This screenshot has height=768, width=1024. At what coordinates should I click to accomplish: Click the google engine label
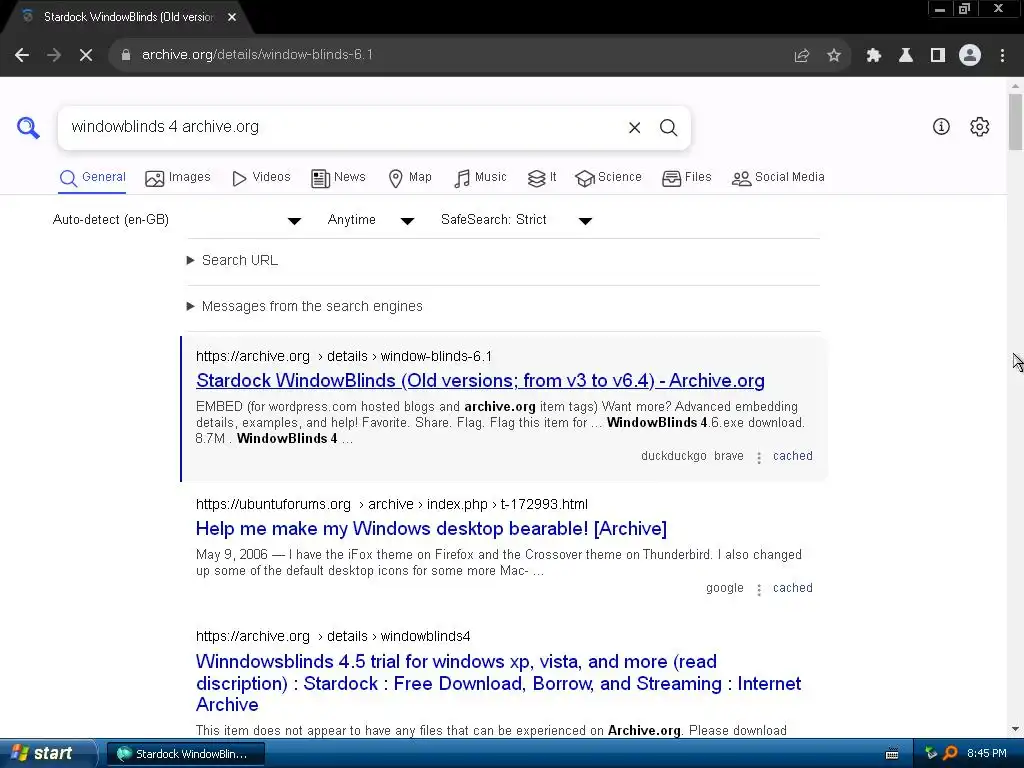pos(725,588)
